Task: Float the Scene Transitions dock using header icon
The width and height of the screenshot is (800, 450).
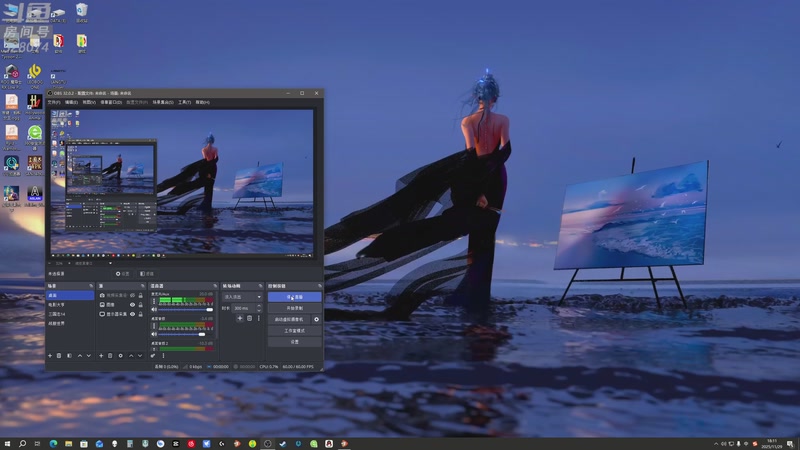Action: (261, 286)
